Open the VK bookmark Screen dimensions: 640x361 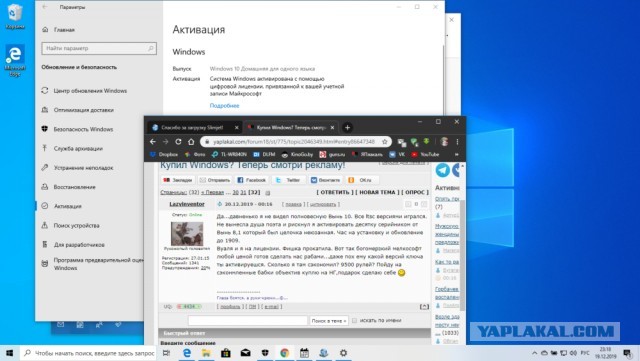tap(397, 154)
